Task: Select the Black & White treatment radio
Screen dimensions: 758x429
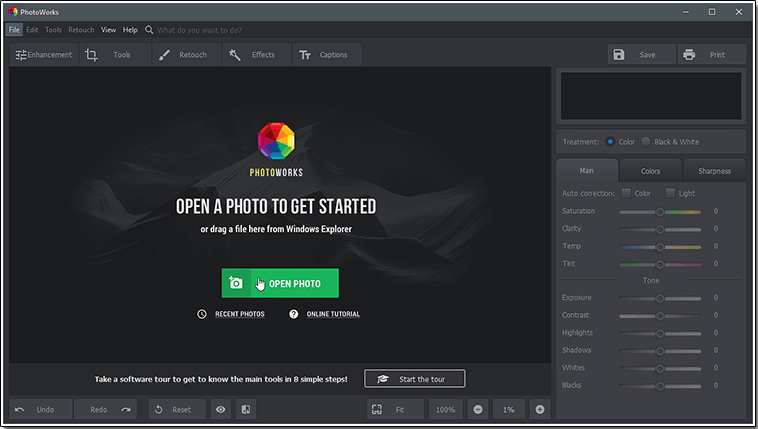Action: point(645,142)
